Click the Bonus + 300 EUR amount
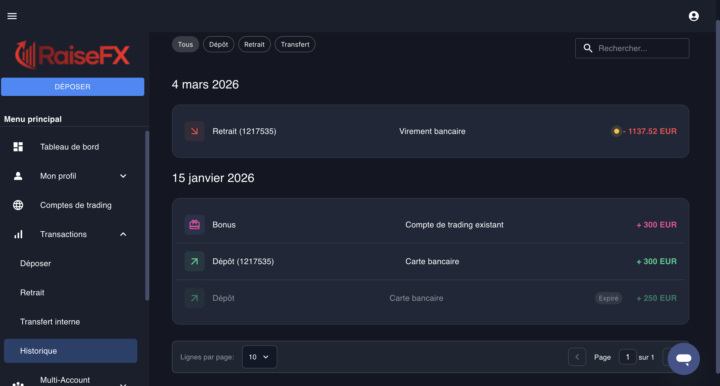The image size is (720, 386). 656,225
